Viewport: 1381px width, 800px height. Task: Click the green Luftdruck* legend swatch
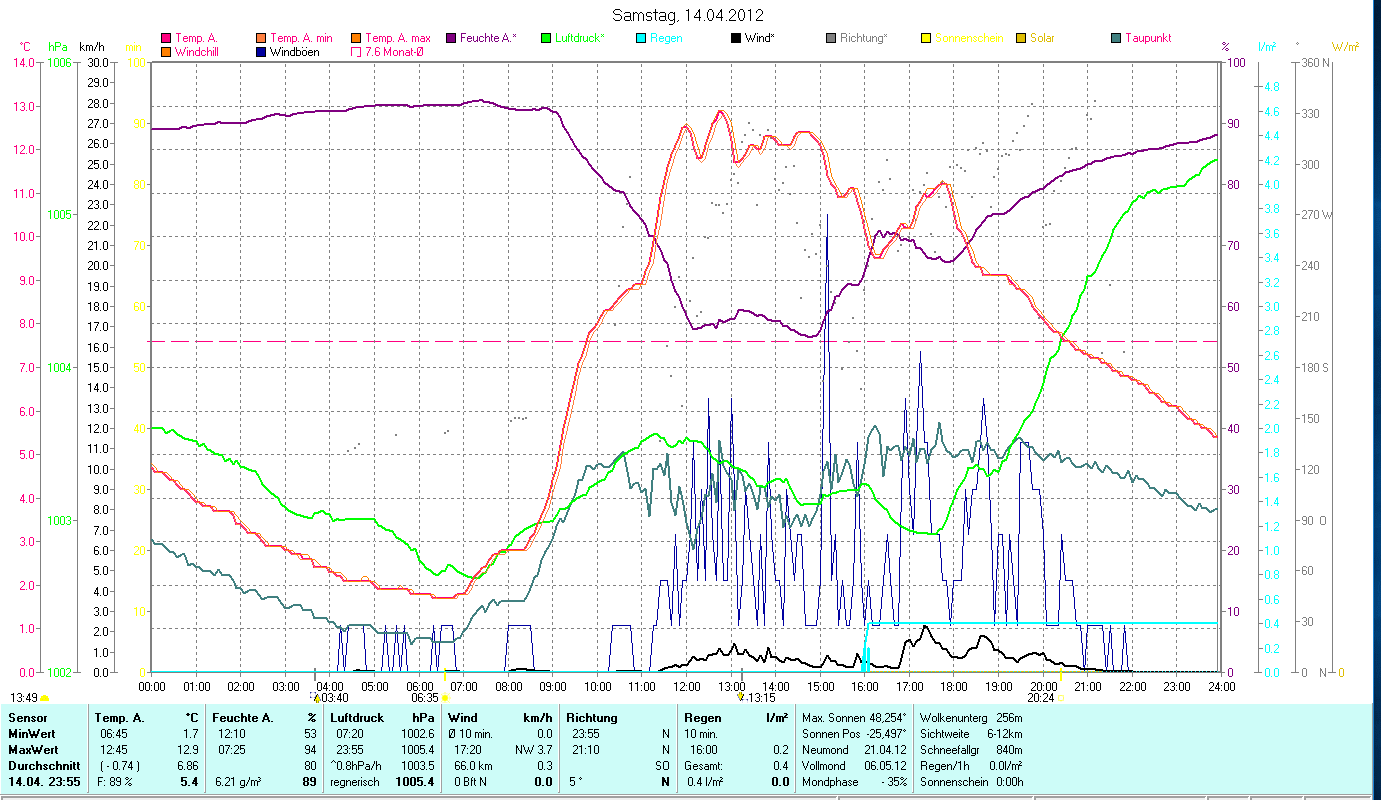546,38
